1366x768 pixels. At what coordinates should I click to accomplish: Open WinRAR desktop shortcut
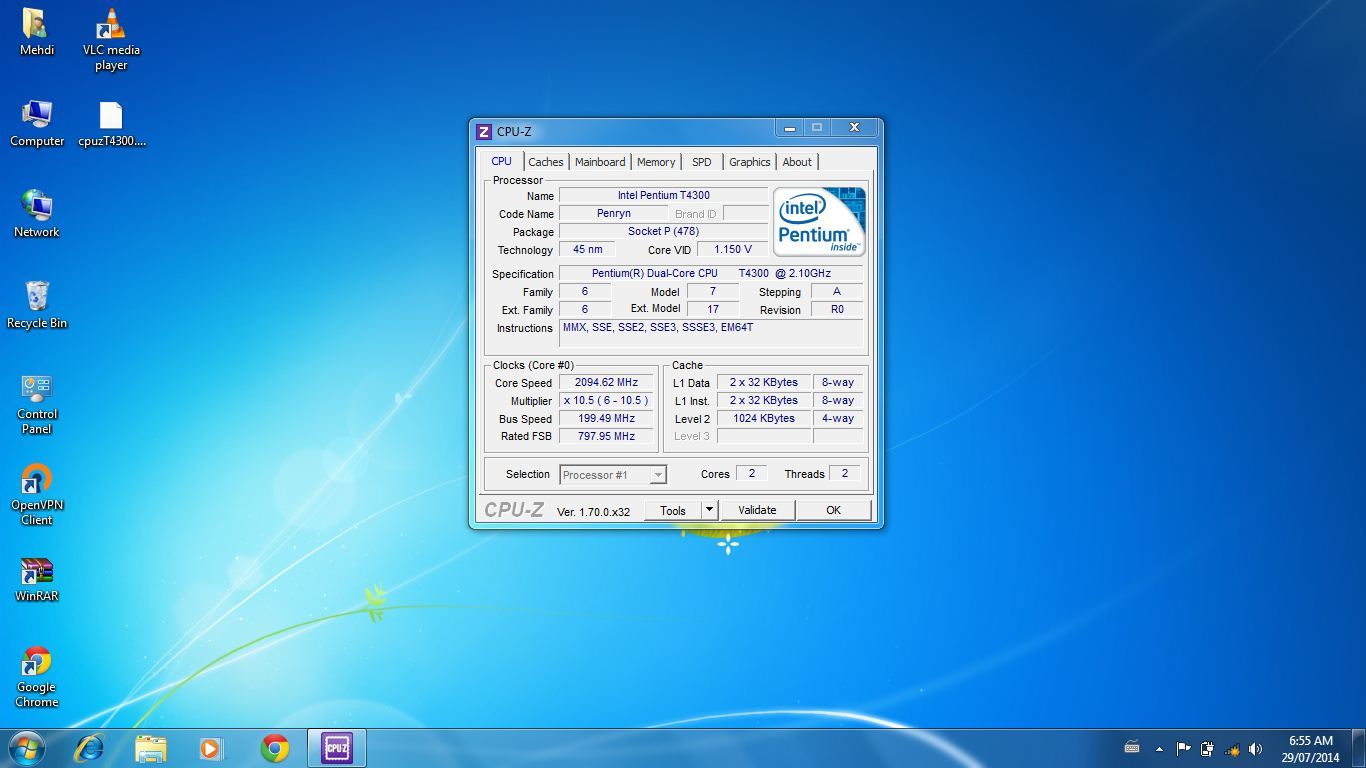click(x=37, y=579)
